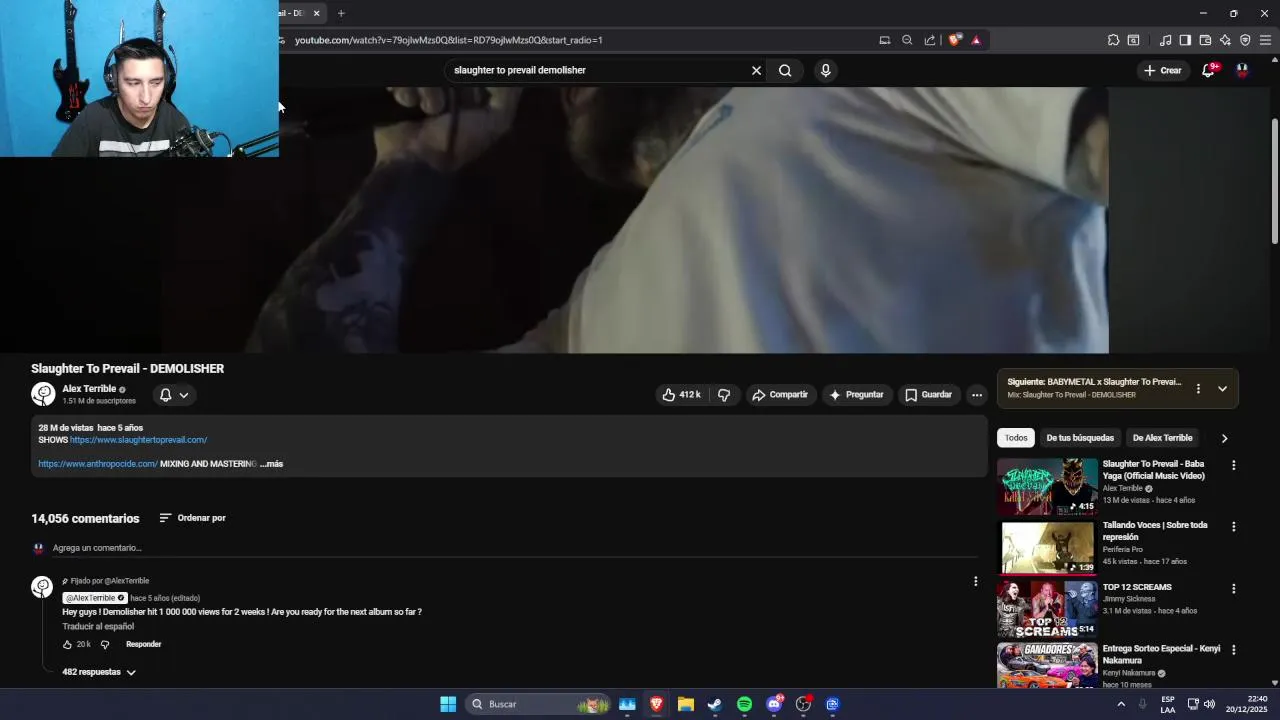Open YouTube notifications bell
Screen dimensions: 1280x720
pos(1208,70)
